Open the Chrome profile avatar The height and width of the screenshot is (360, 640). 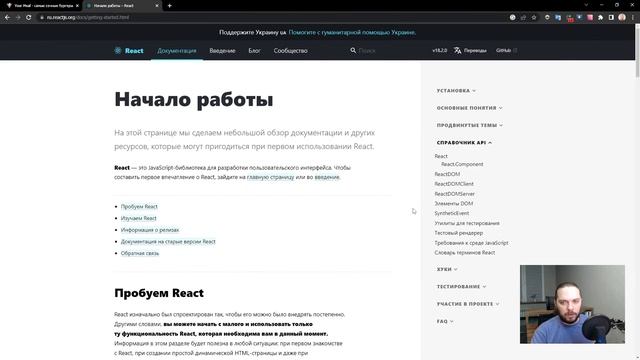(x=622, y=18)
